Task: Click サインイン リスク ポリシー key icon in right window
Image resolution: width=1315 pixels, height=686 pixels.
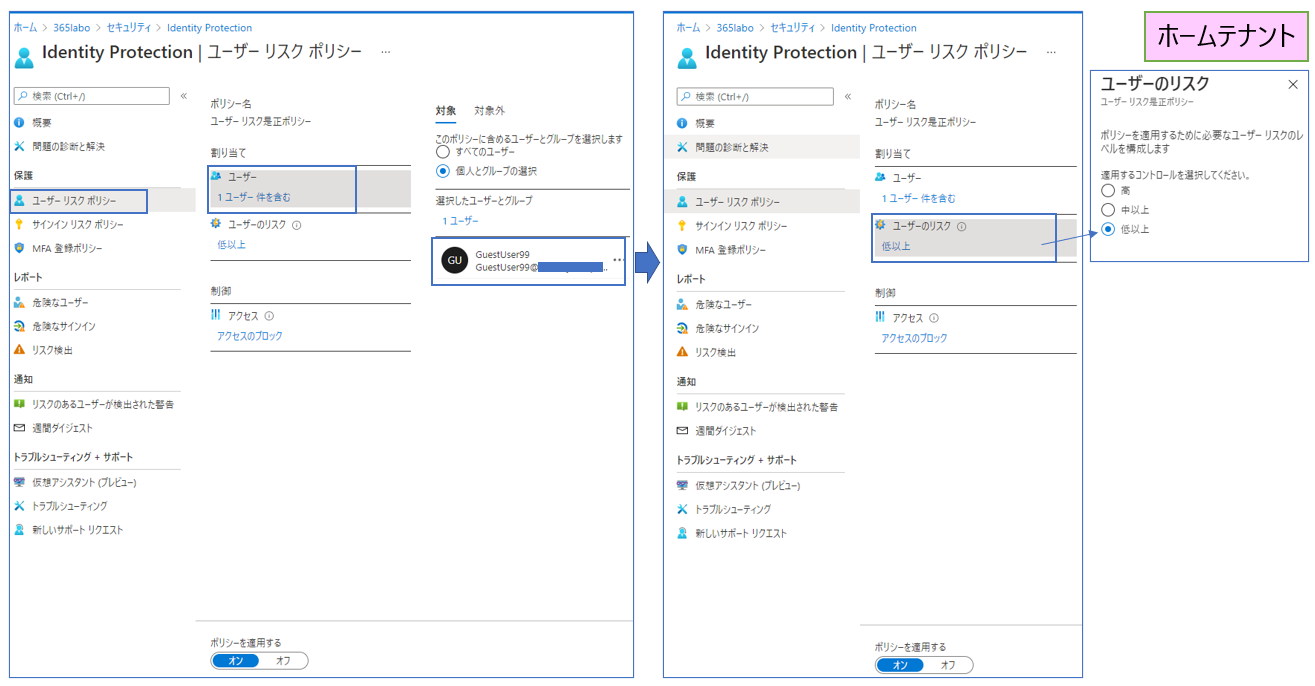Action: (x=683, y=226)
